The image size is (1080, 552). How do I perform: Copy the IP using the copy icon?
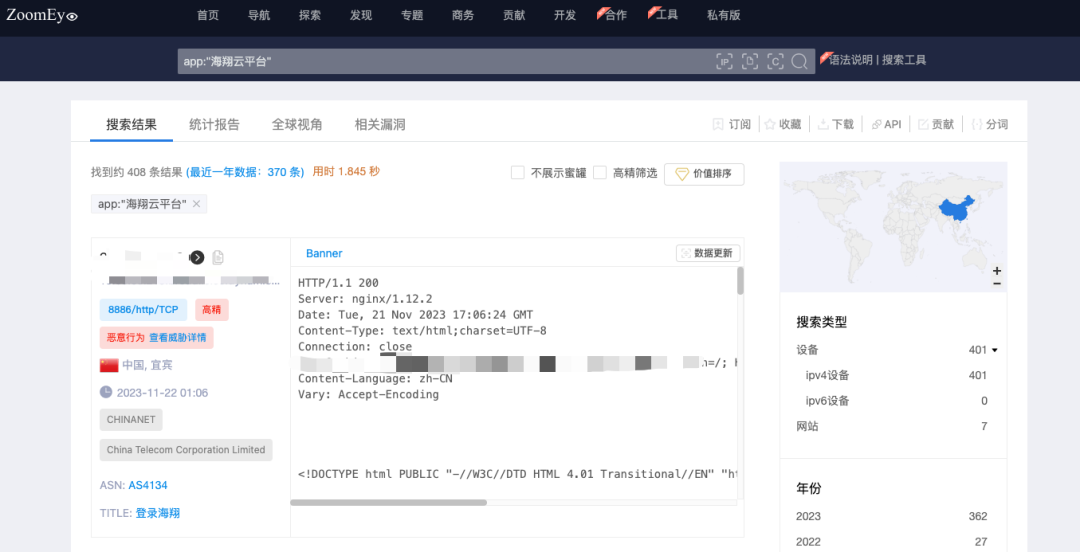tap(218, 257)
